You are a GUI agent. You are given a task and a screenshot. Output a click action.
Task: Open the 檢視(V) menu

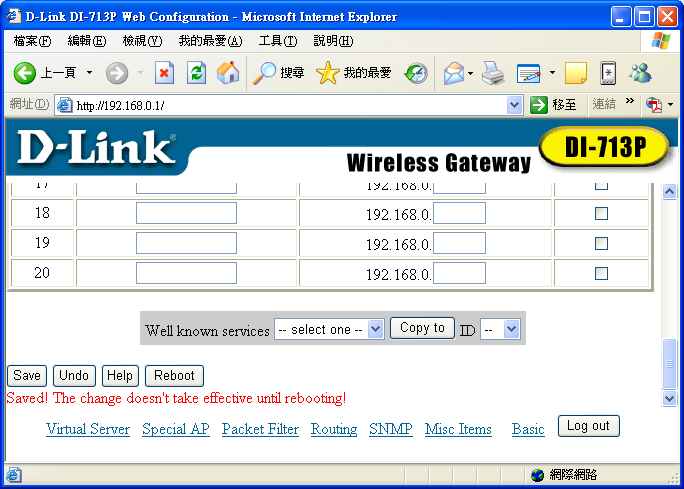pyautogui.click(x=142, y=41)
